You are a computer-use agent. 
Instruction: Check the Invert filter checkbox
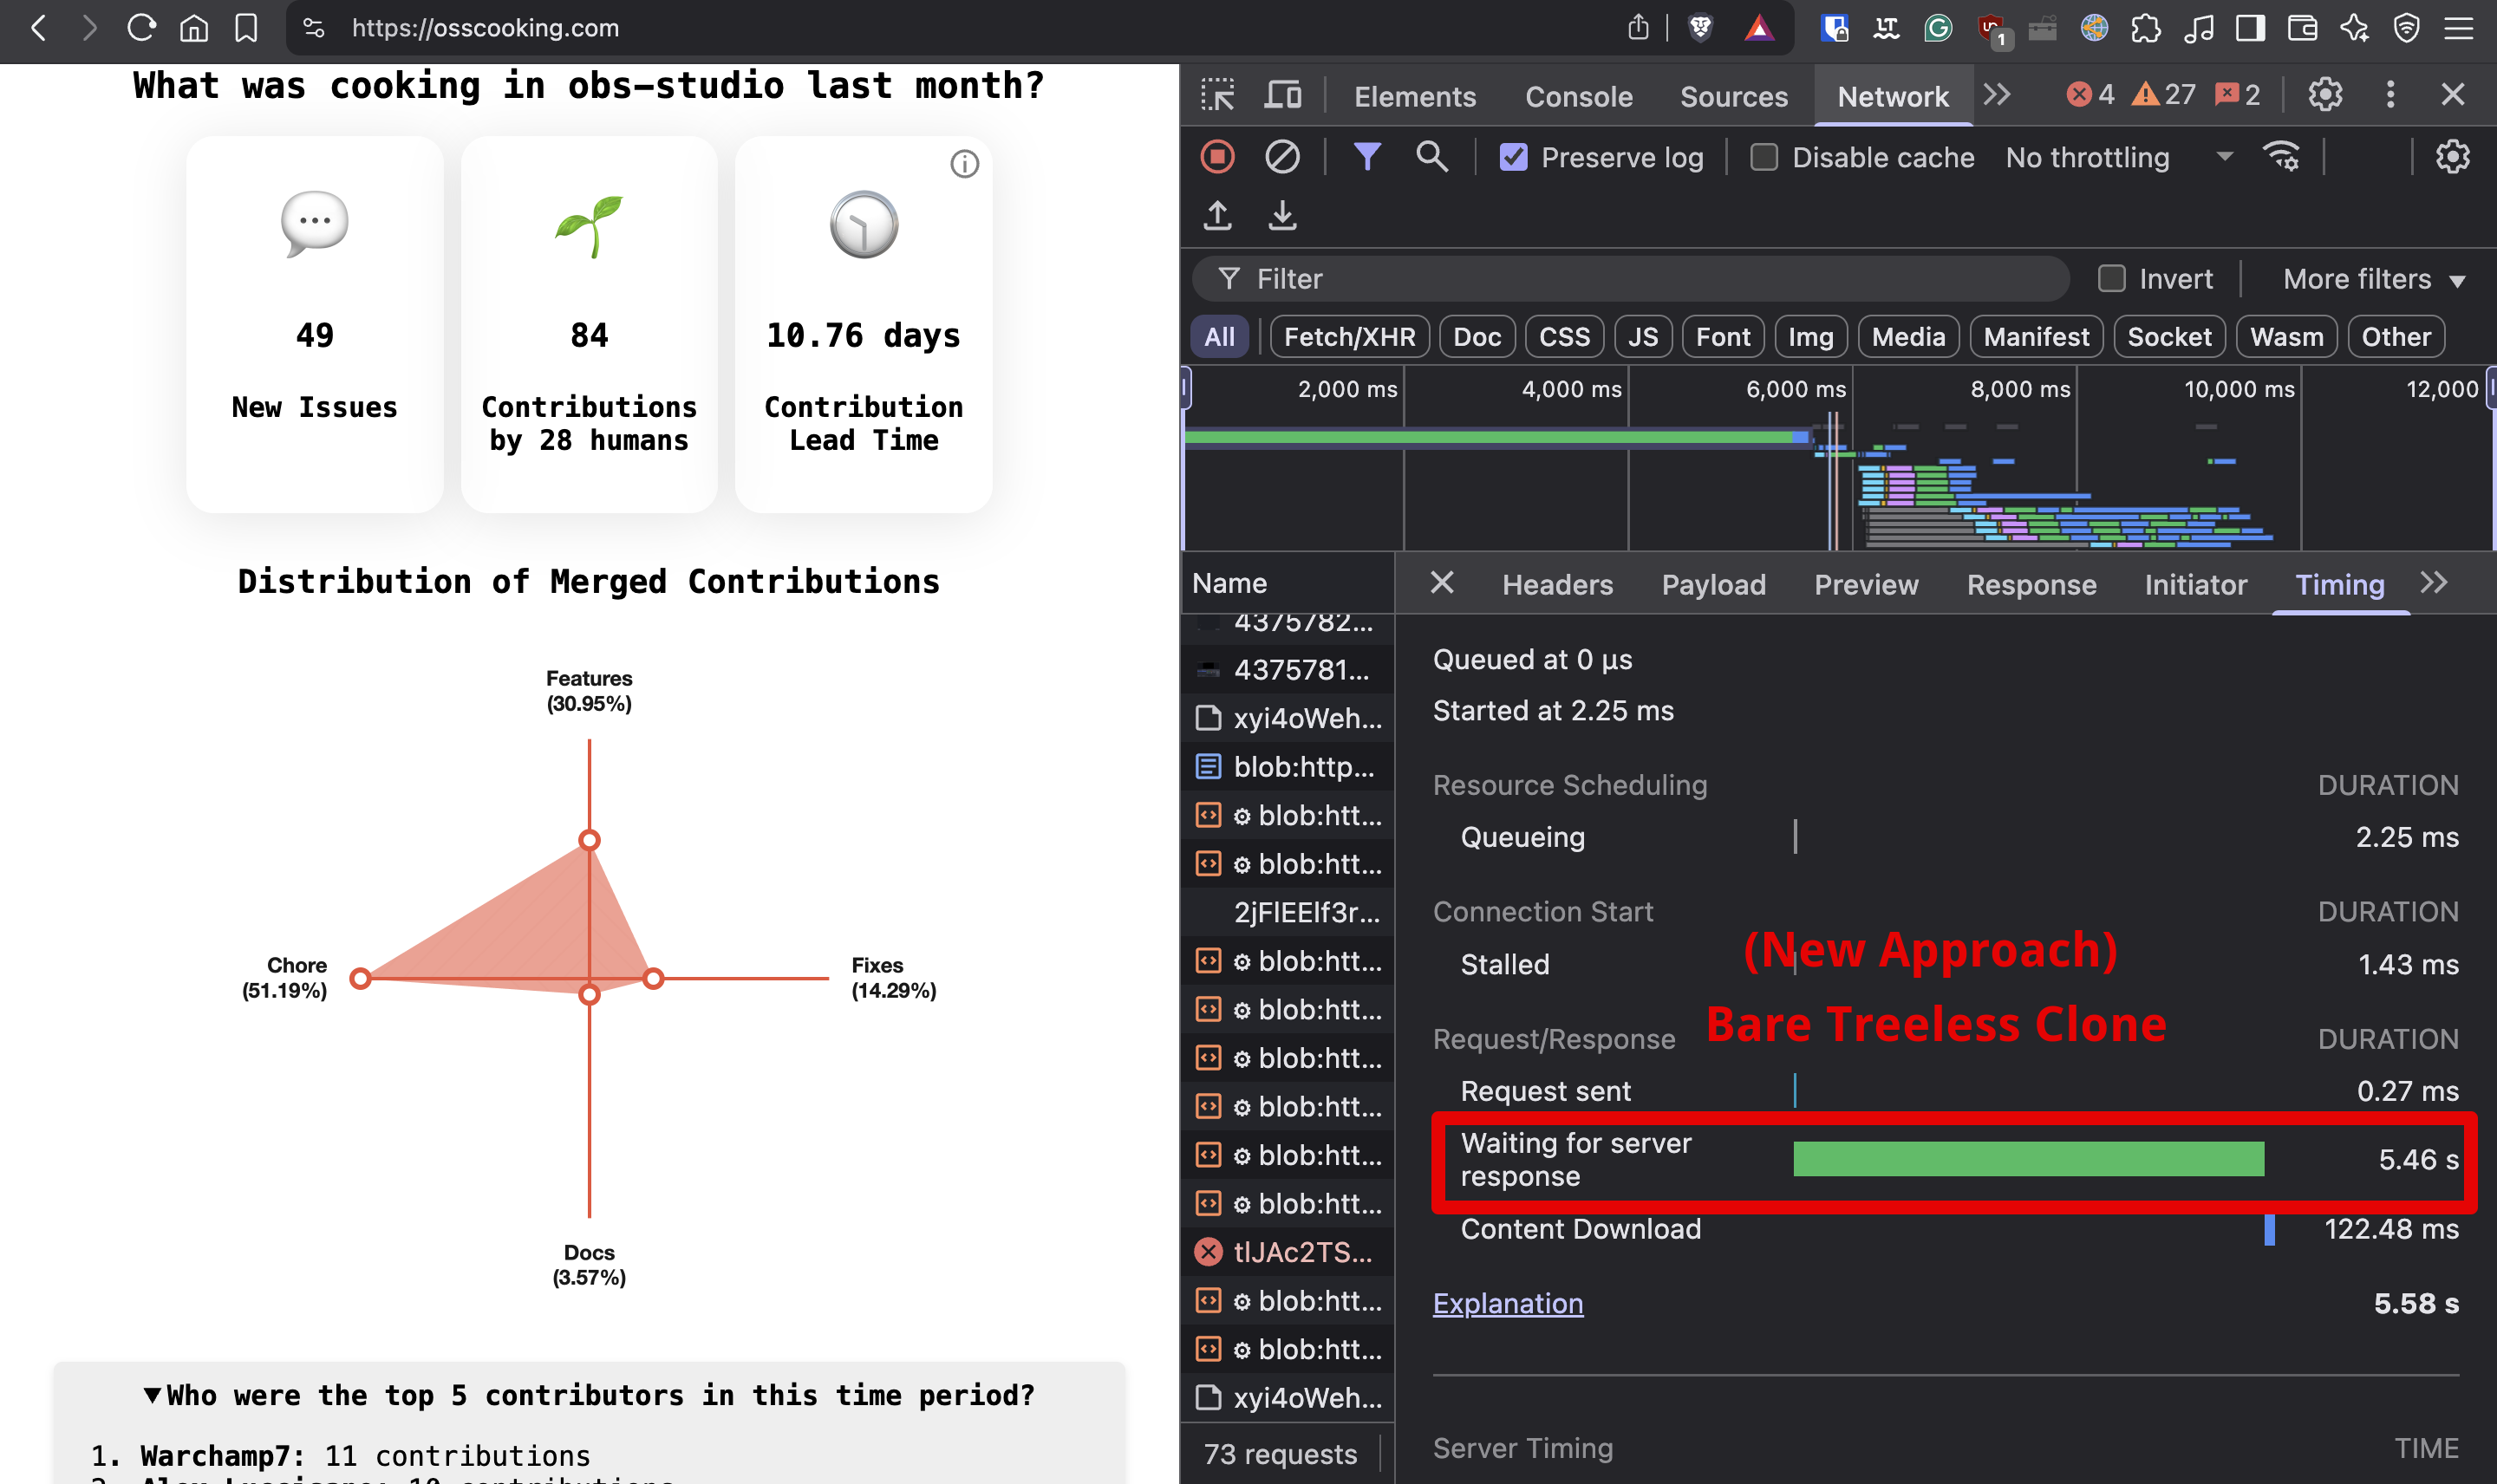tap(2111, 279)
